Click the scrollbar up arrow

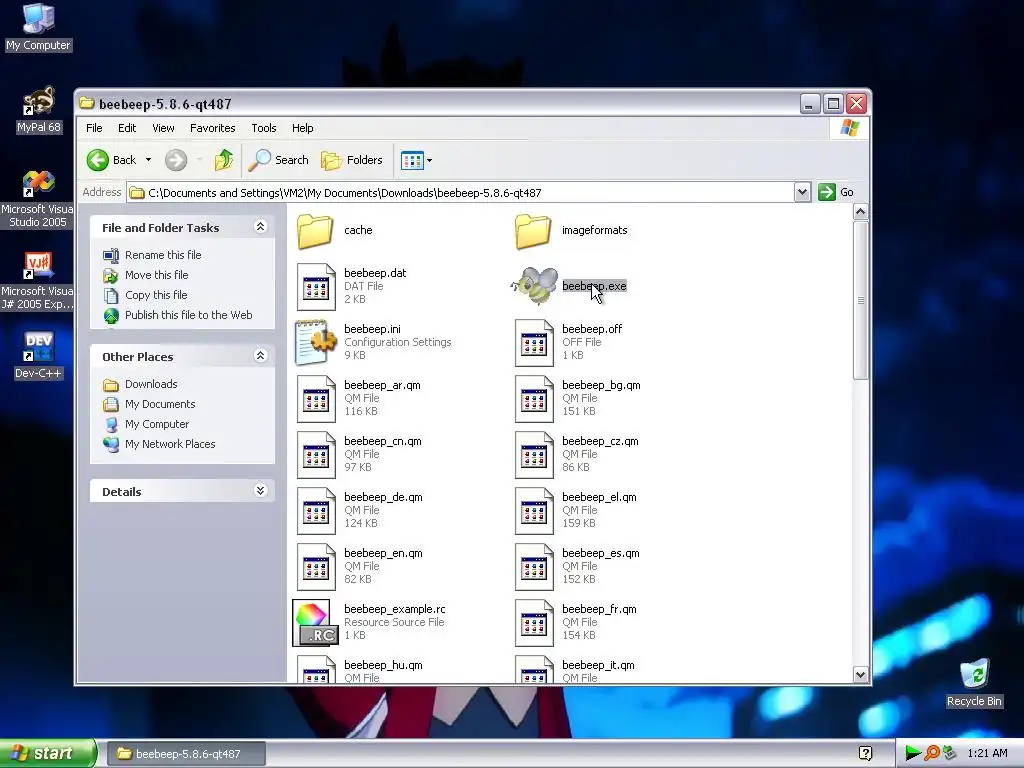click(x=860, y=212)
